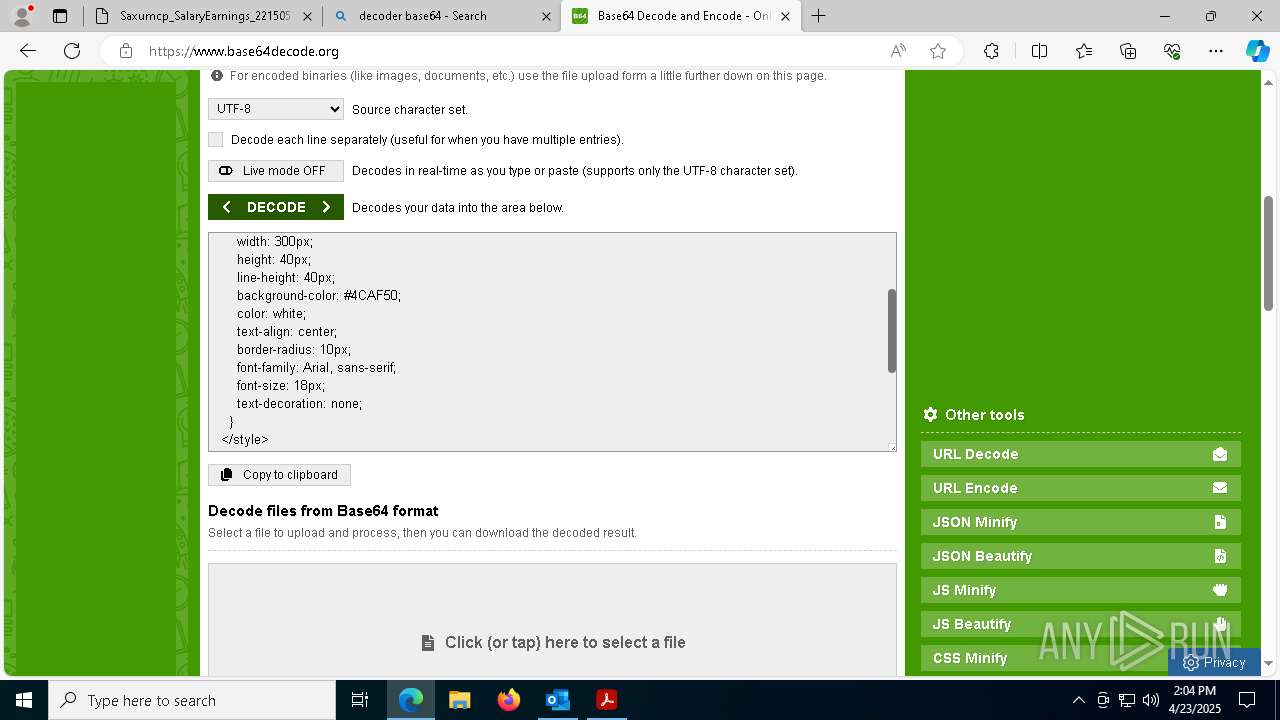Click inside the decoded output text area
Viewport: 1280px width, 720px height.
tap(547, 342)
